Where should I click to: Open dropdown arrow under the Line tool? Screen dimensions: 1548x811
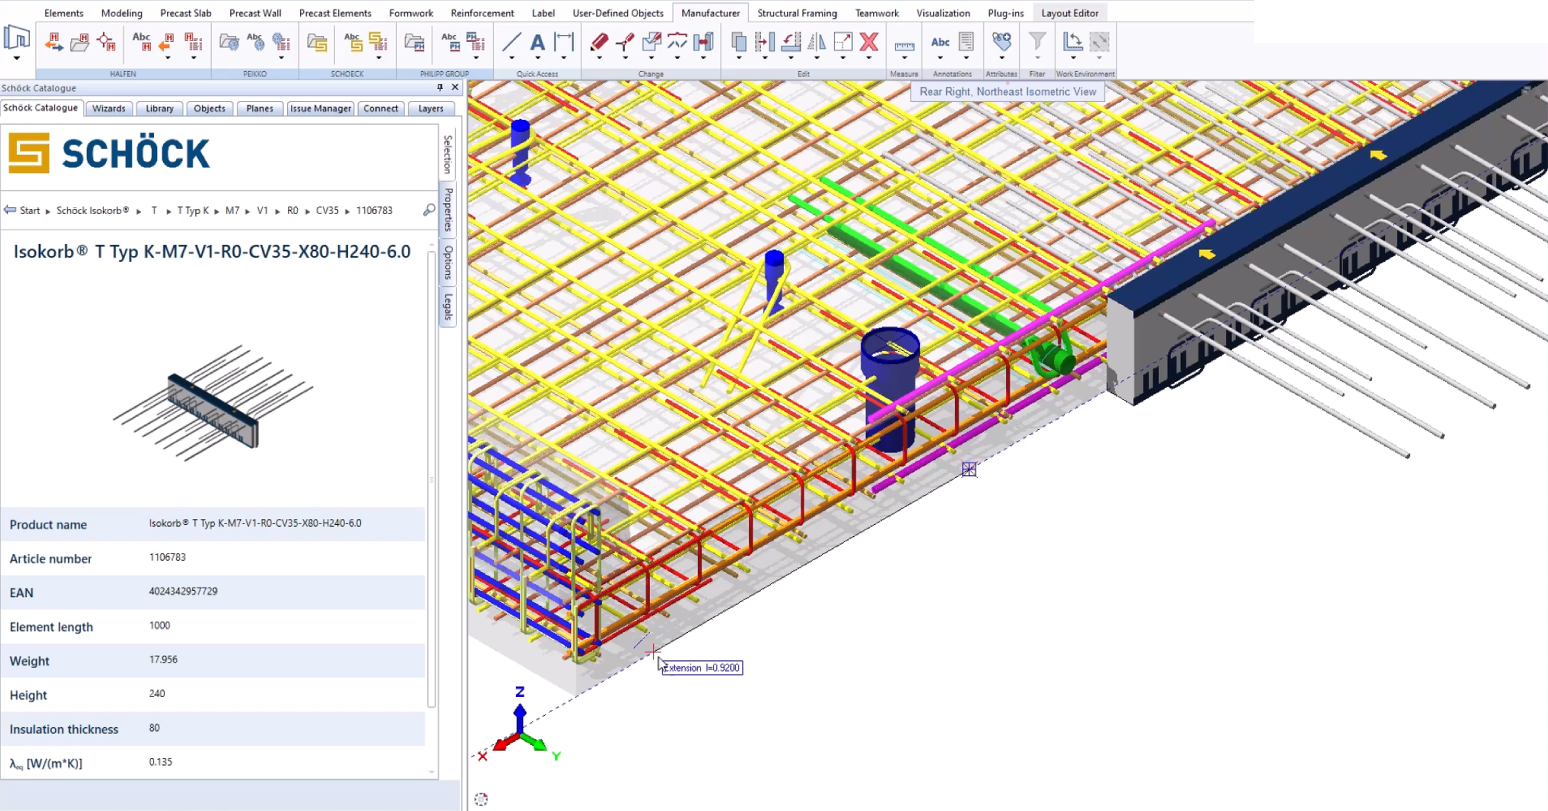[511, 59]
